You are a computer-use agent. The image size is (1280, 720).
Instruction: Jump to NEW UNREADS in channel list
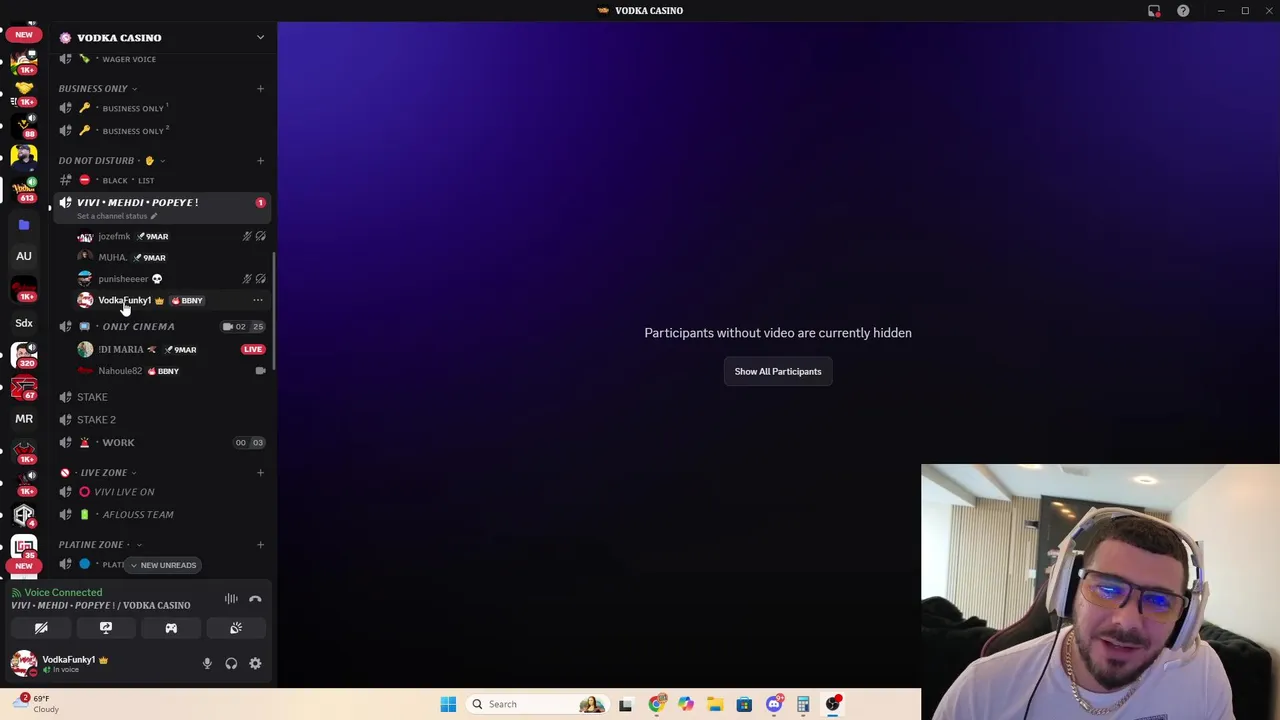pyautogui.click(x=164, y=565)
